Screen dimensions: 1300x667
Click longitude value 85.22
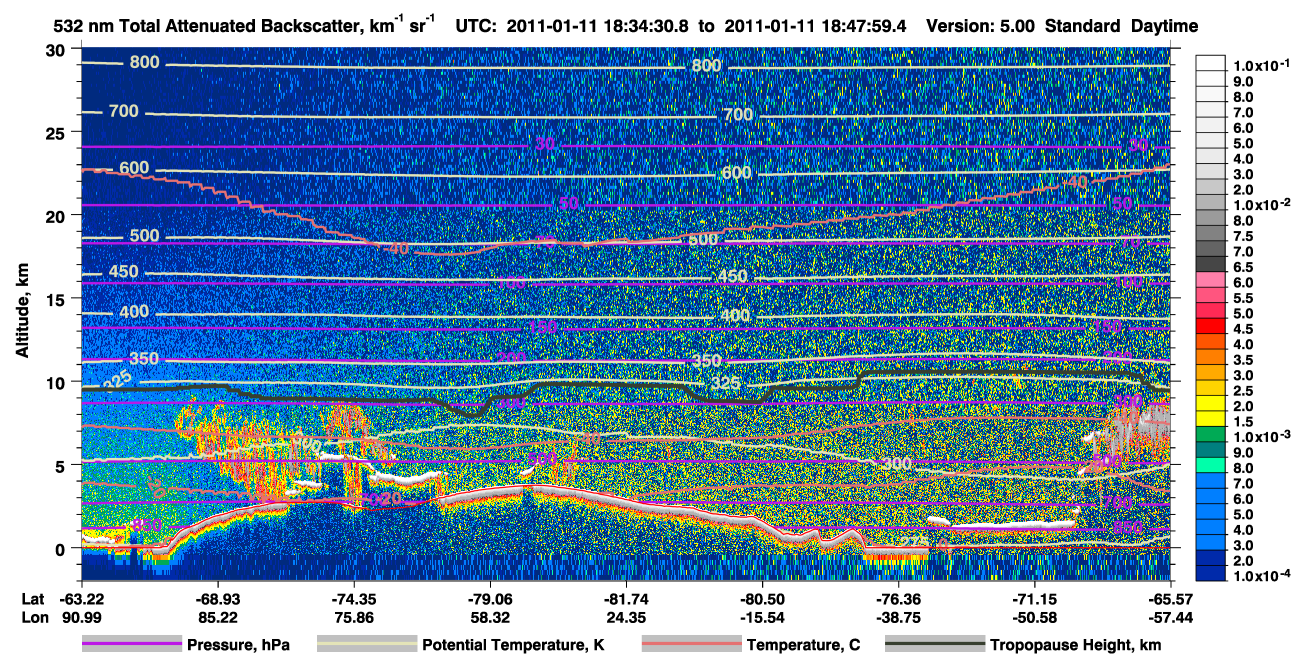point(218,616)
